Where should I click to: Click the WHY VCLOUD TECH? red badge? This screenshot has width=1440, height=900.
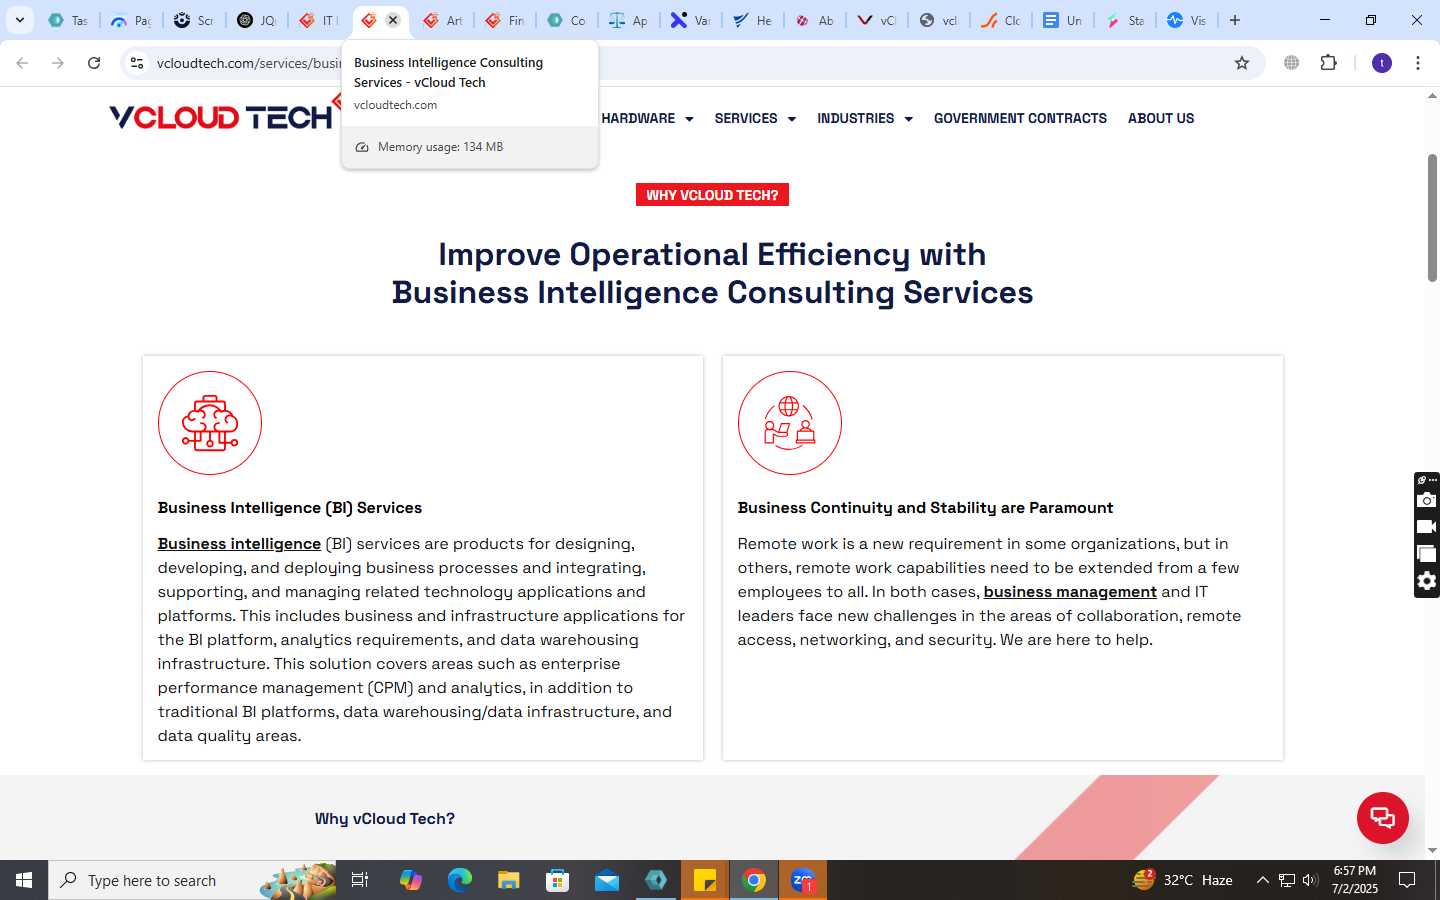tap(712, 195)
